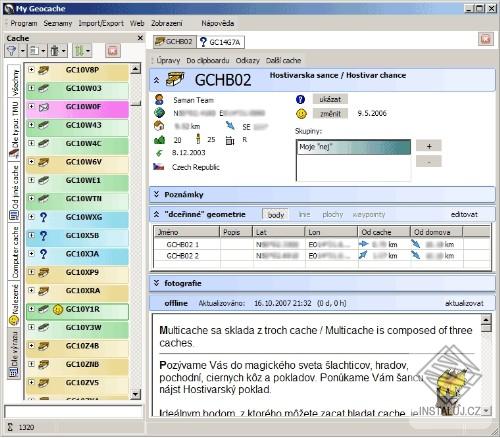Screen dimensions: 500x438
Task: Switch to the dle výrazu vertical tab
Action: pos(14,354)
